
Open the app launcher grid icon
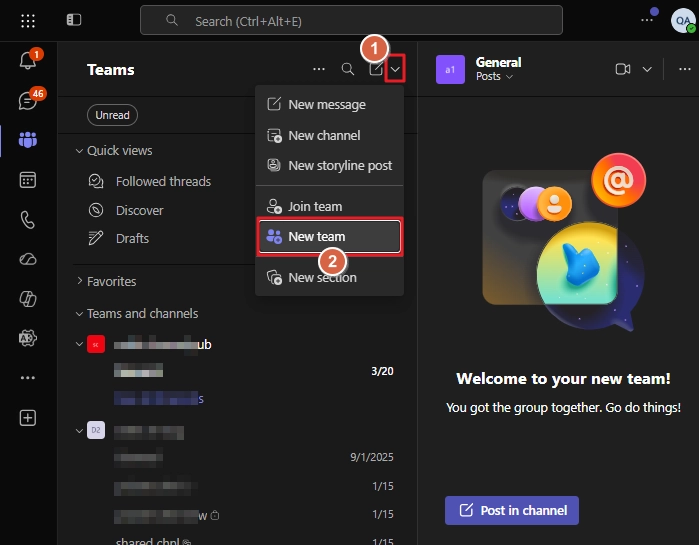tap(28, 20)
